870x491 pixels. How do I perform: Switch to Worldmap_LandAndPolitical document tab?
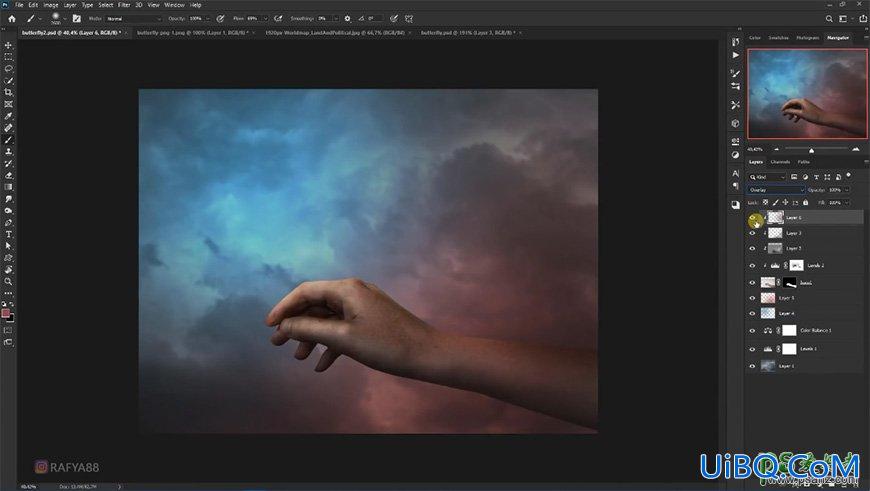tap(335, 33)
